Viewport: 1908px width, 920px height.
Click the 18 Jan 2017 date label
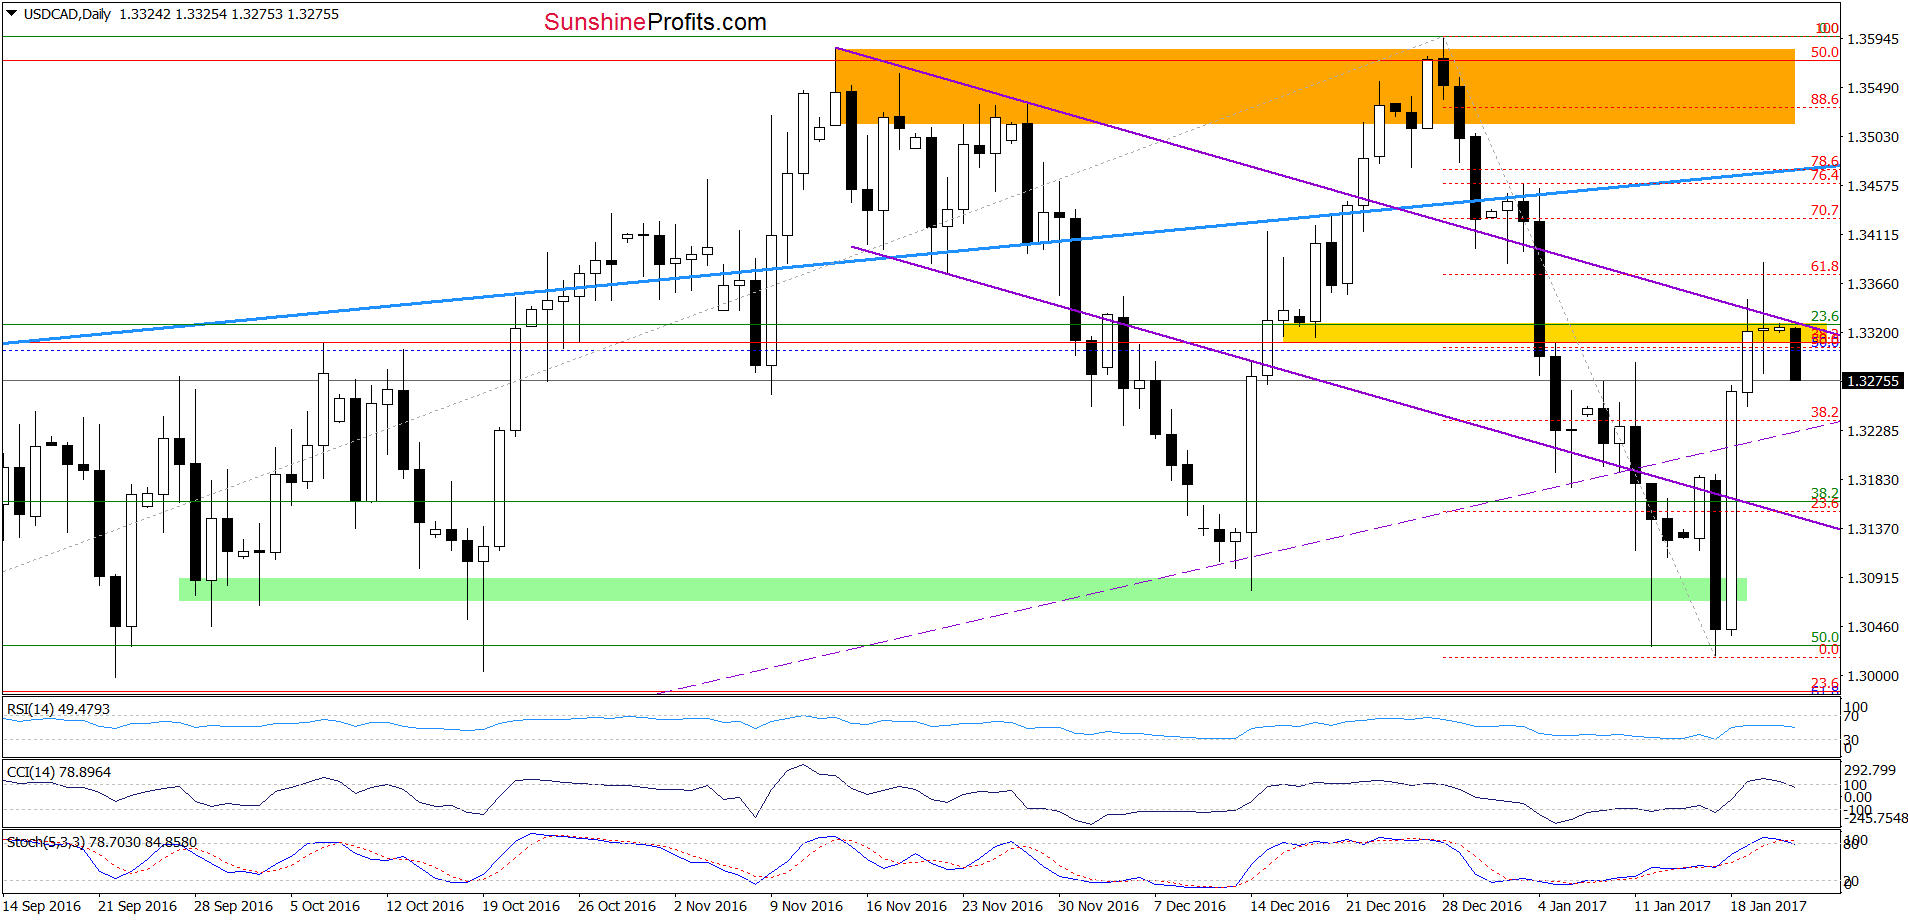[1768, 906]
